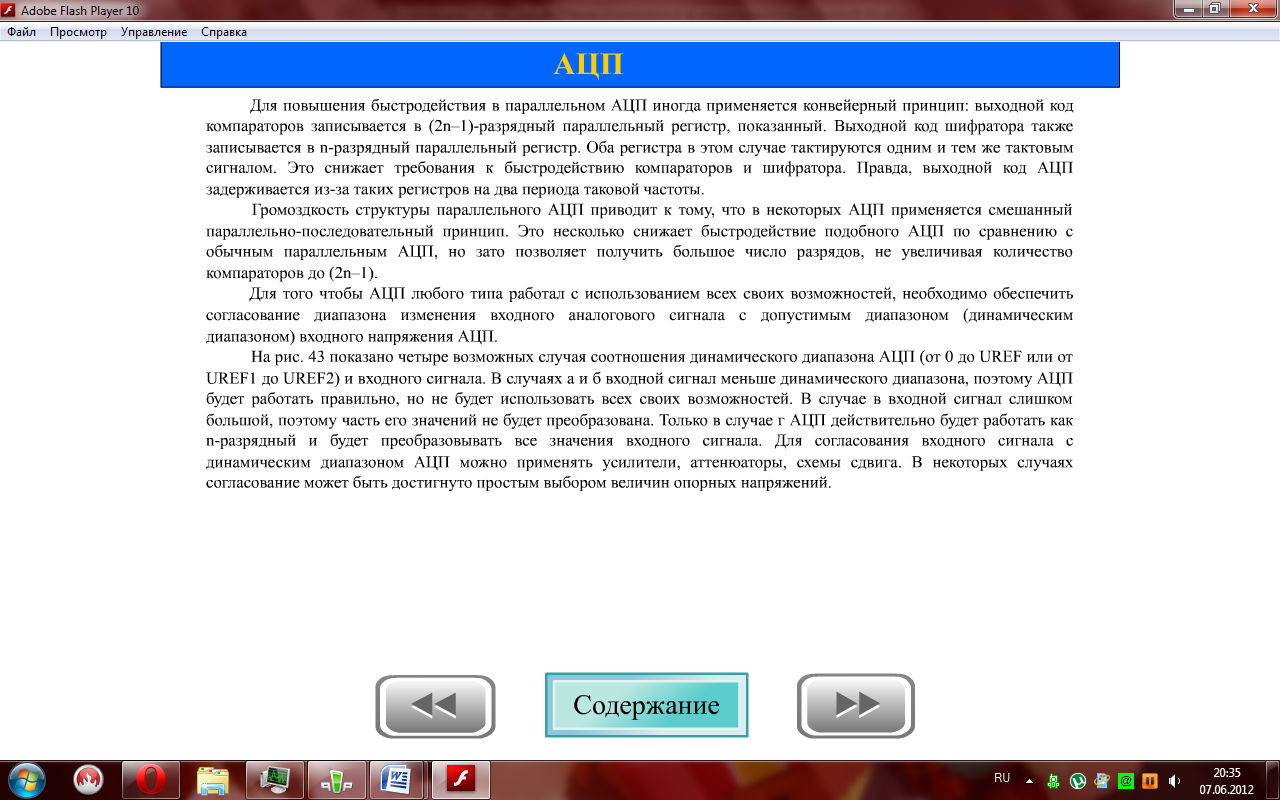Open the Файл menu
This screenshot has width=1280, height=800.
[21, 32]
